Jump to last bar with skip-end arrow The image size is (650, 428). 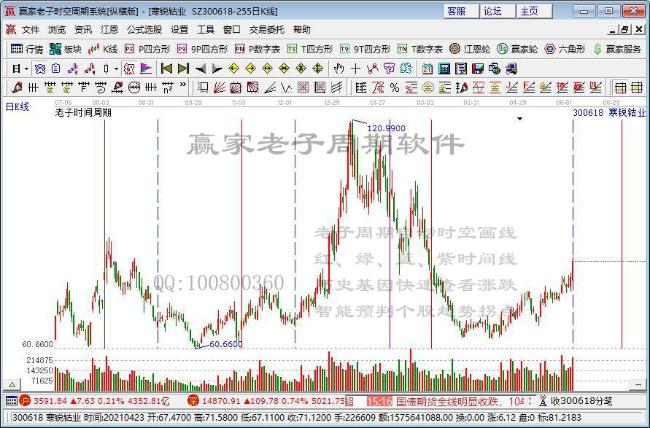click(183, 68)
